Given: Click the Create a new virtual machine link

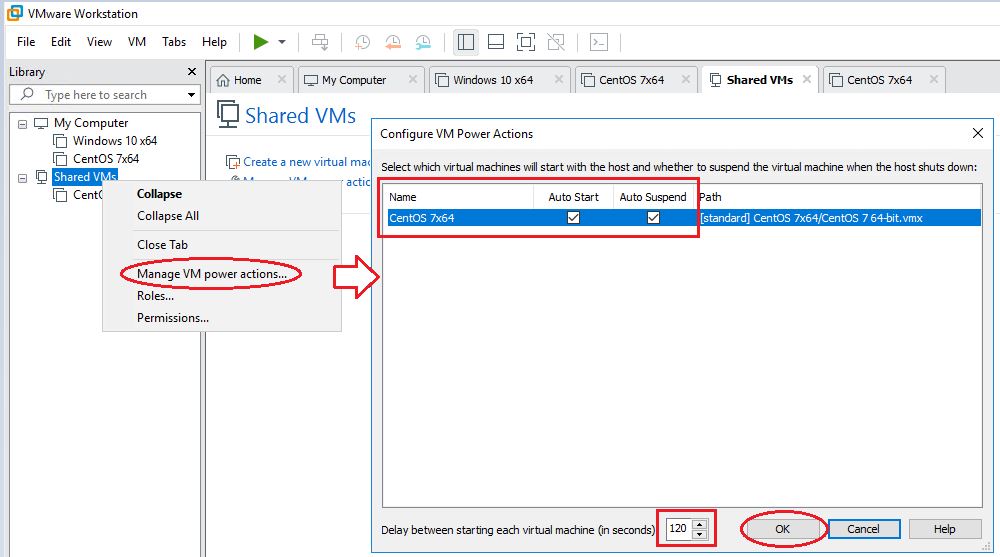Looking at the screenshot, I should pyautogui.click(x=305, y=162).
